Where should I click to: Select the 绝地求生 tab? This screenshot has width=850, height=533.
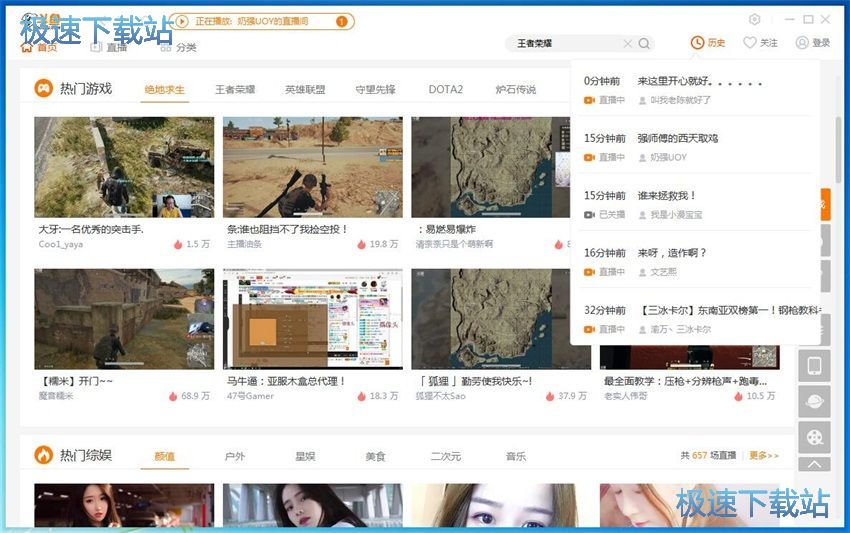(164, 89)
